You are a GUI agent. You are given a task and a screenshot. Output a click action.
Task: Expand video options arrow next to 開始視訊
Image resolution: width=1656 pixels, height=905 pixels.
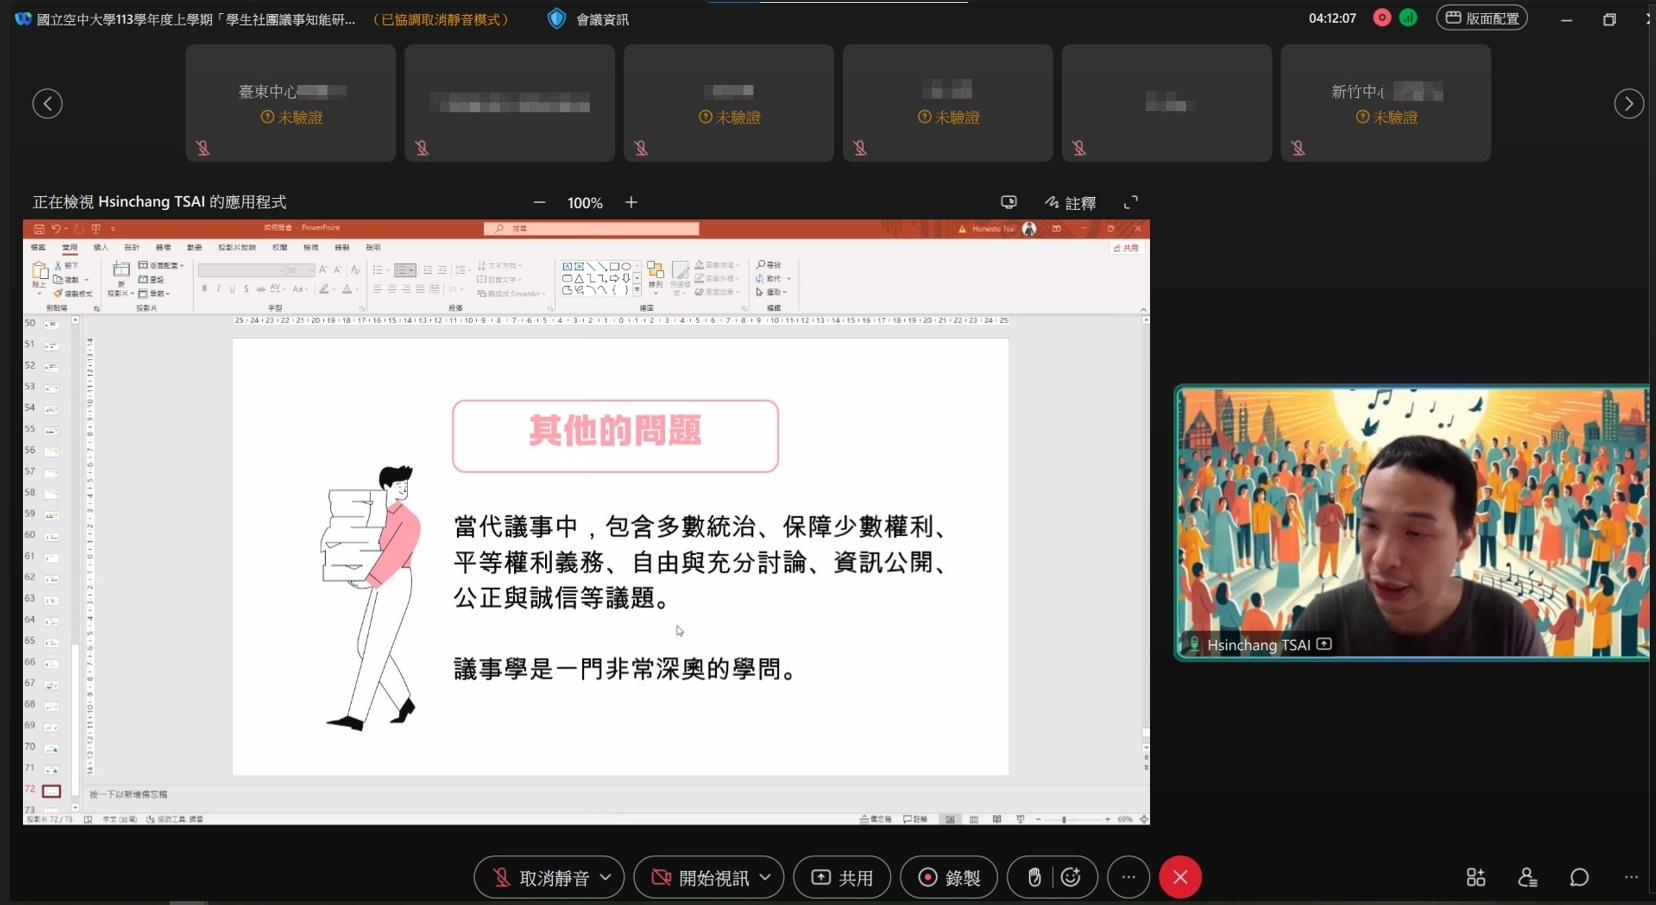[x=765, y=877]
